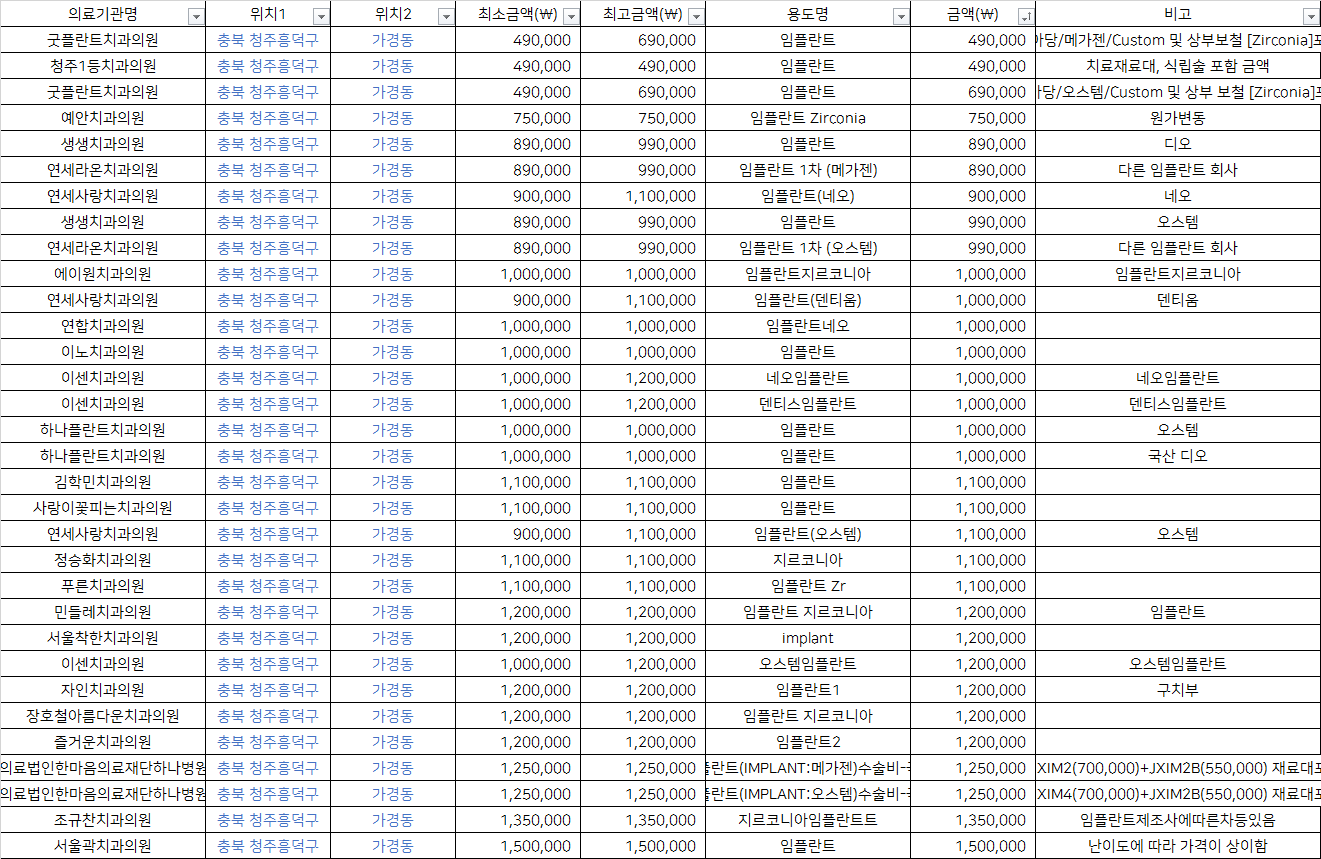Open 충북 청주흥덕구 link in 예안치과의원 row

(267, 118)
